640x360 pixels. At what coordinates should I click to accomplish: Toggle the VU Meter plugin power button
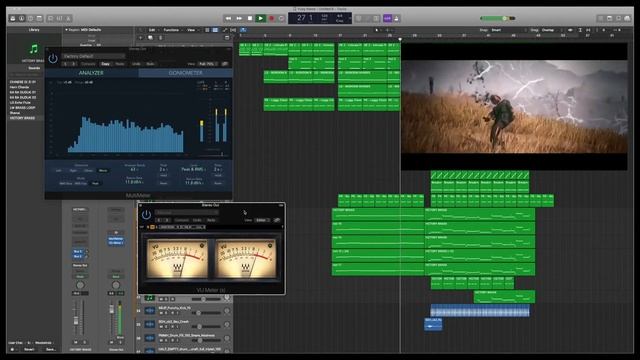146,214
